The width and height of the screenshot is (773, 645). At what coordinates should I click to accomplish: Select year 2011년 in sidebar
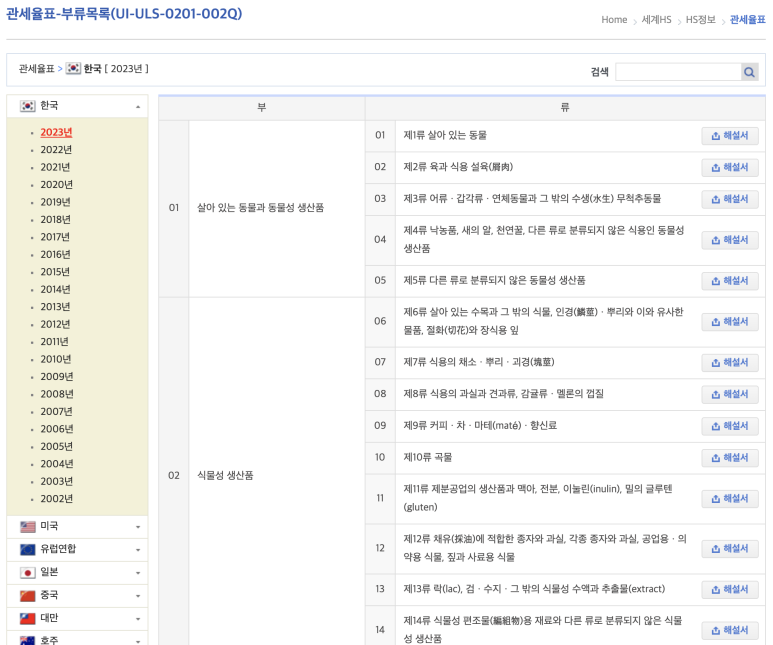[55, 342]
